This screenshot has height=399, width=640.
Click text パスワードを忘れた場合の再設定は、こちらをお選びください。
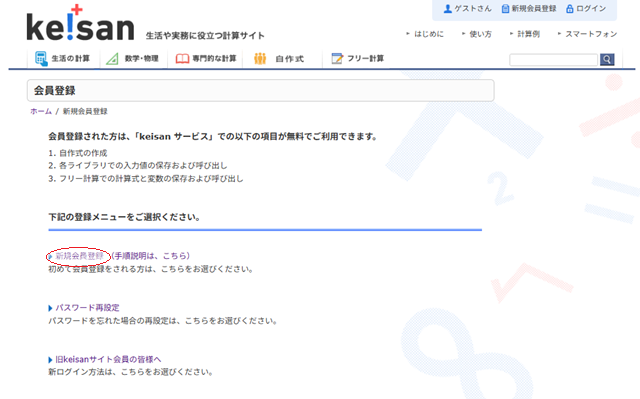[163, 321]
